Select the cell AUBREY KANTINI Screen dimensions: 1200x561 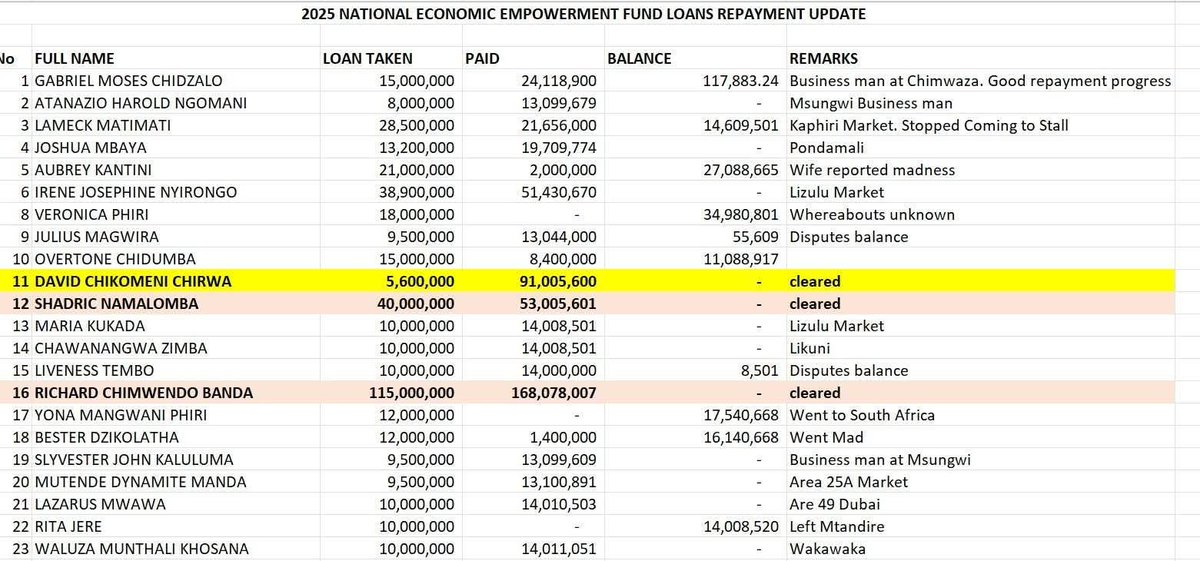click(x=93, y=170)
